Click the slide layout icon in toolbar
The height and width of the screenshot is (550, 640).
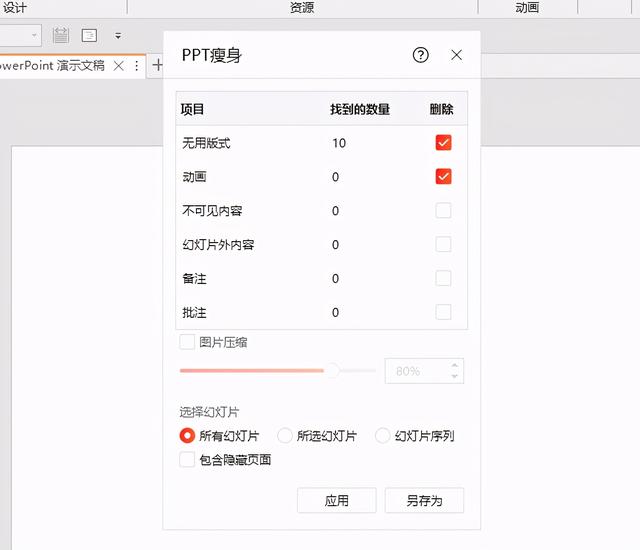(89, 35)
